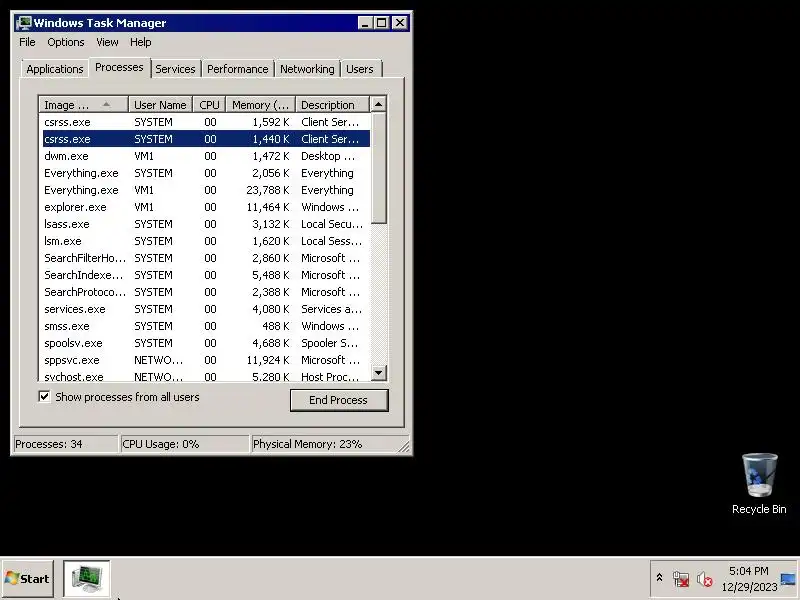This screenshot has width=800, height=600.
Task: Select the dwm.exe process
Action: 206,156
